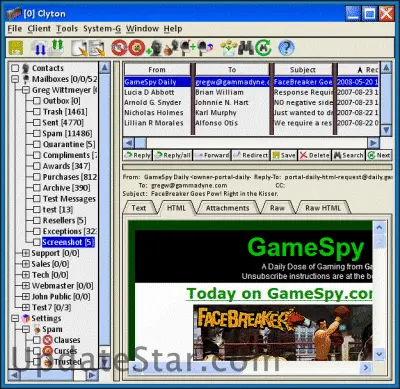Check the box next to Contacts
The height and width of the screenshot is (389, 400).
15,68
